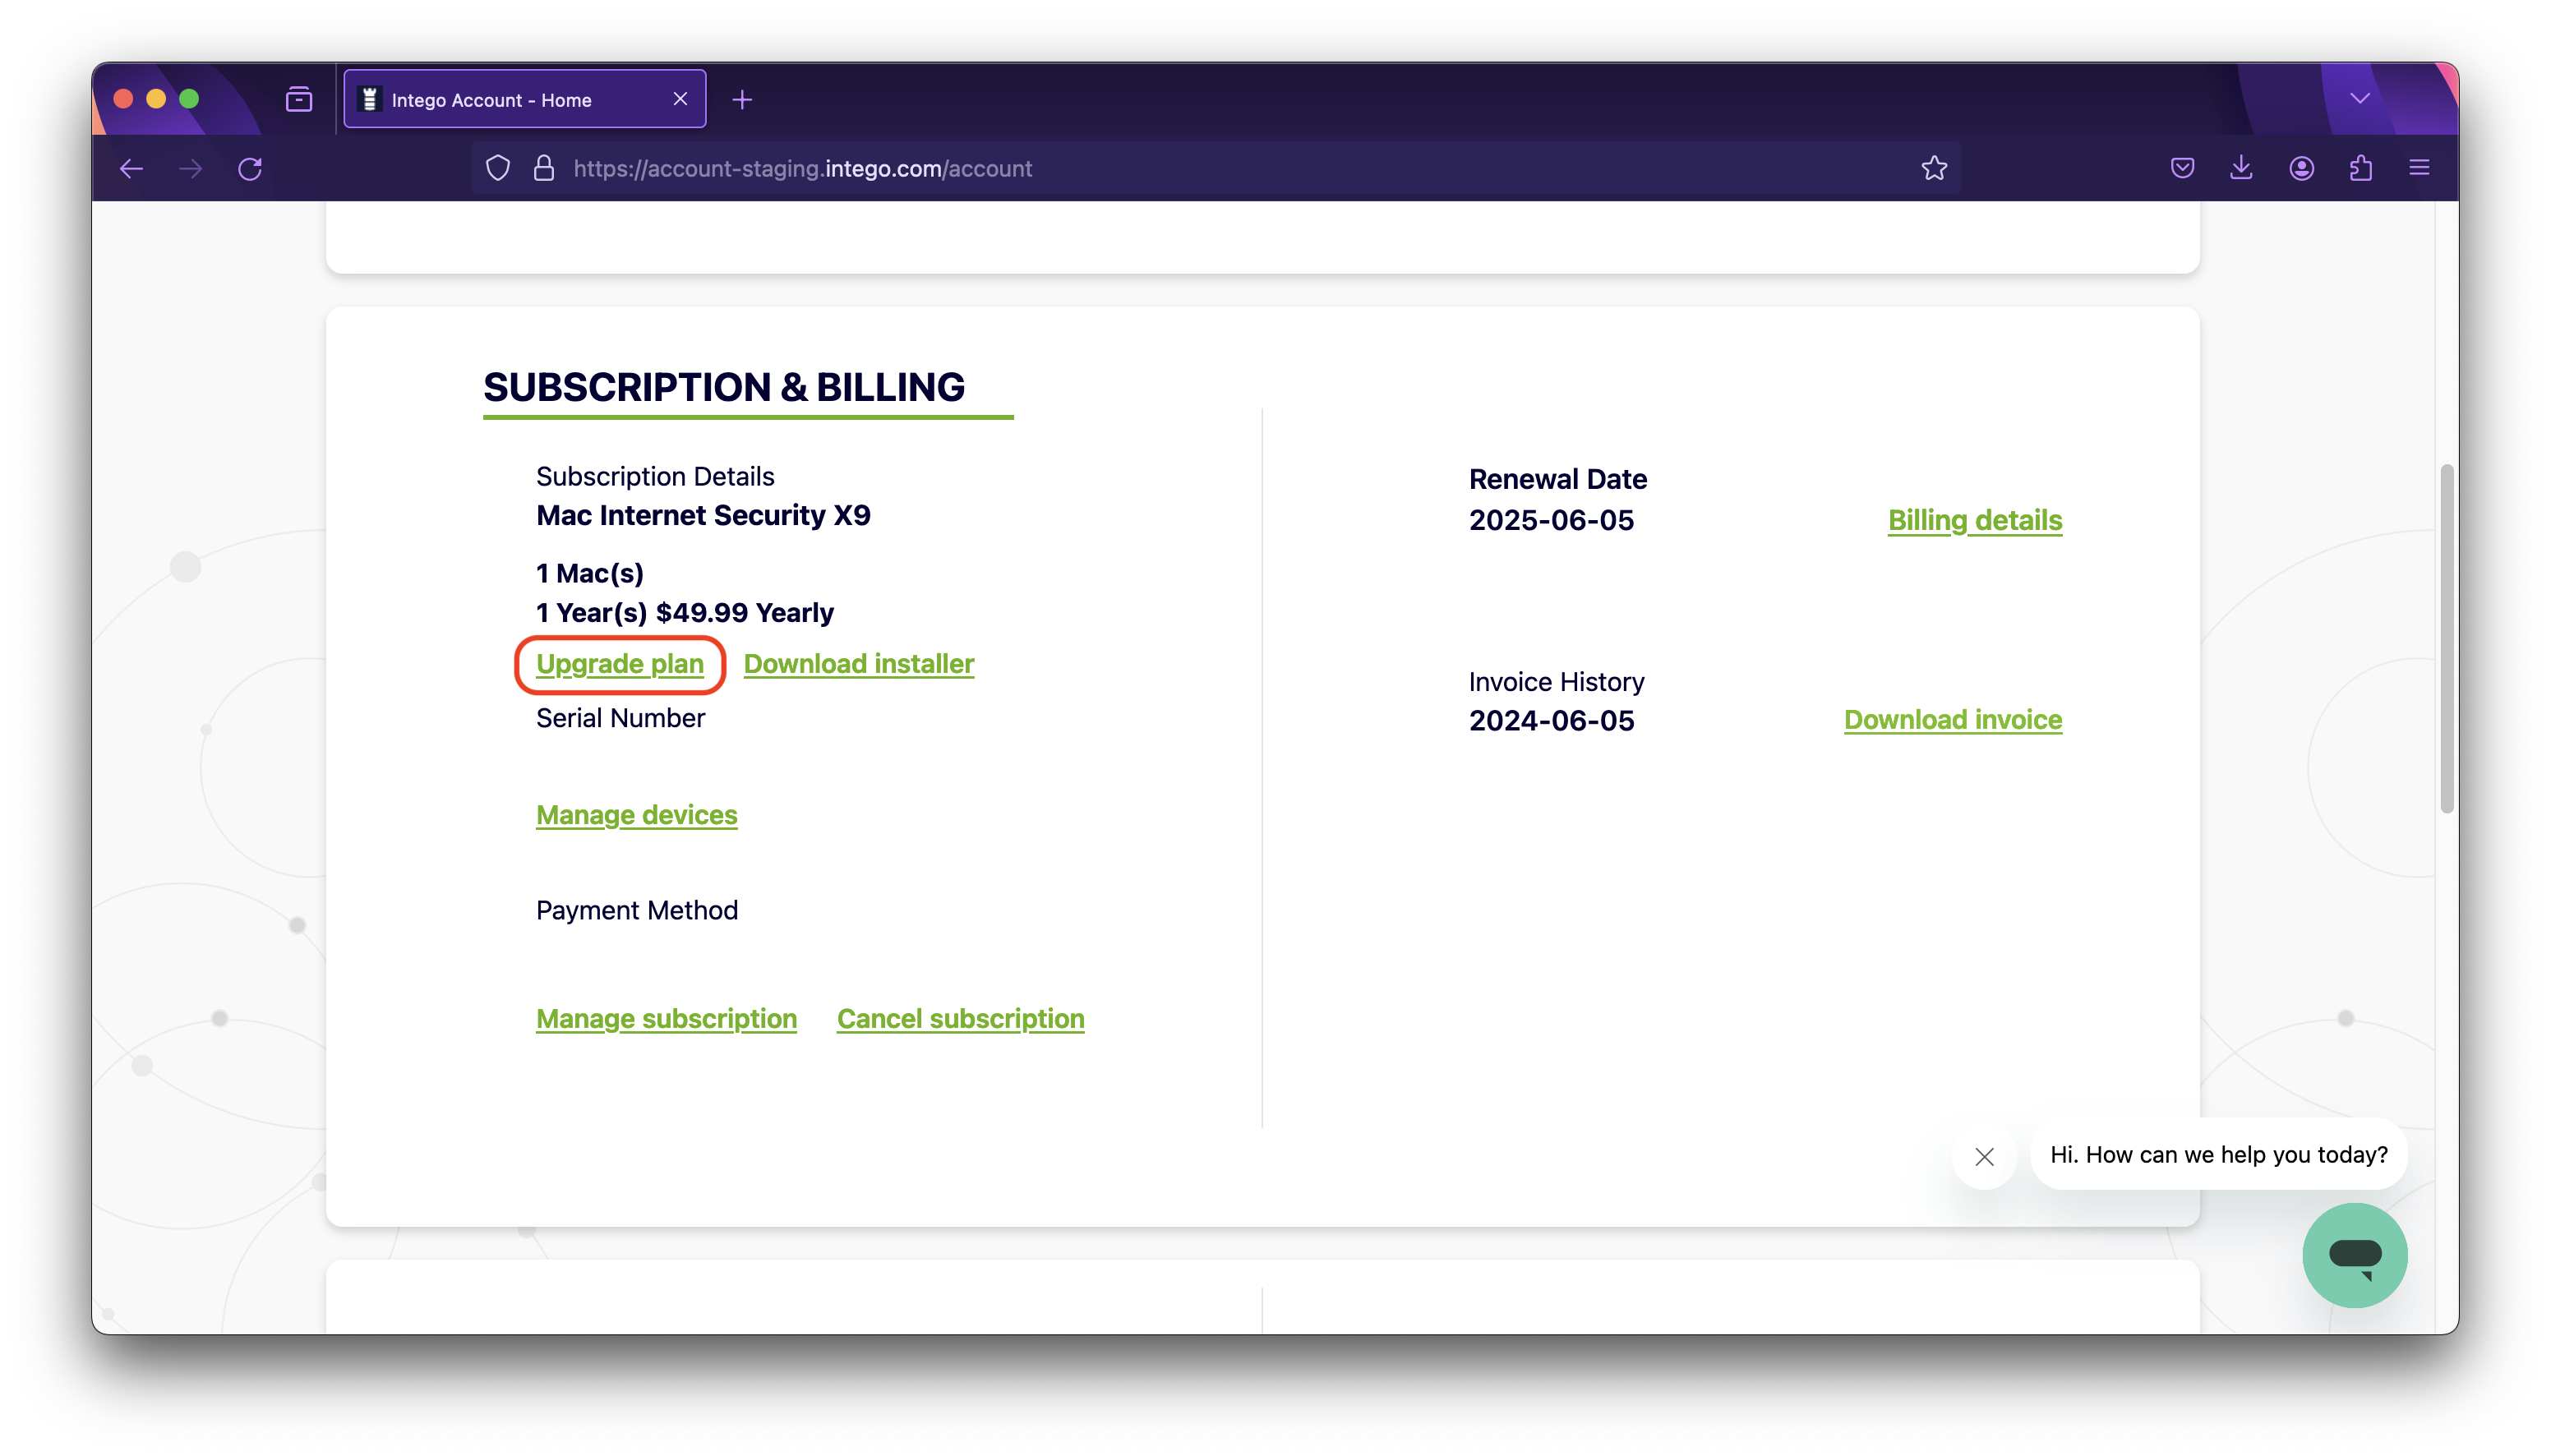Viewport: 2551px width, 1456px height.
Task: Open Manage devices
Action: (636, 815)
